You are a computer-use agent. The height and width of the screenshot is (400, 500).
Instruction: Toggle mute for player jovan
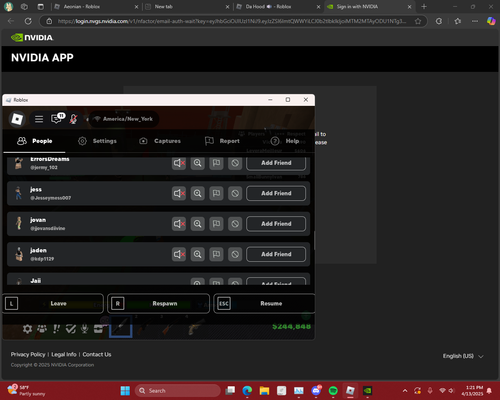(x=179, y=224)
